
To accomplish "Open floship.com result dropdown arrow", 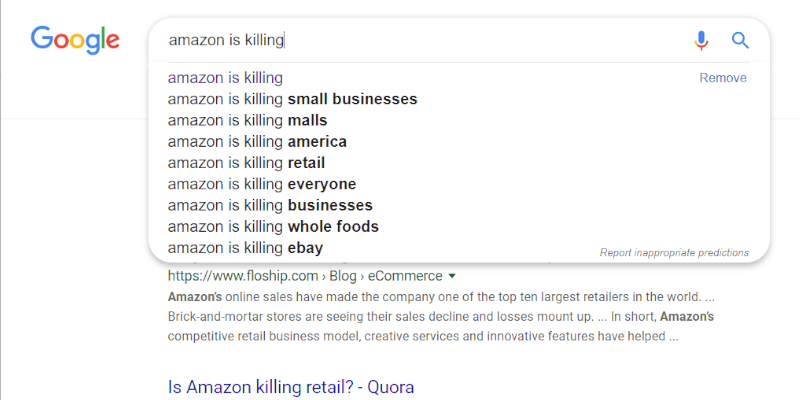I will (x=451, y=277).
